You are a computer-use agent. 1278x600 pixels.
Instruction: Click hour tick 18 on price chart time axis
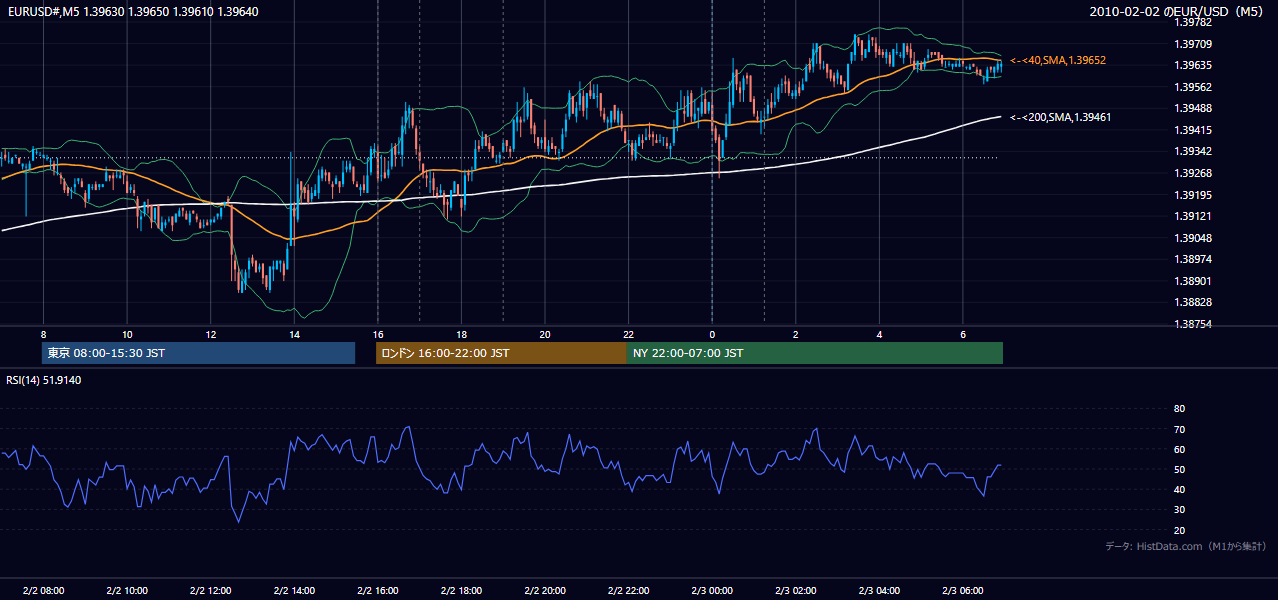pos(461,334)
